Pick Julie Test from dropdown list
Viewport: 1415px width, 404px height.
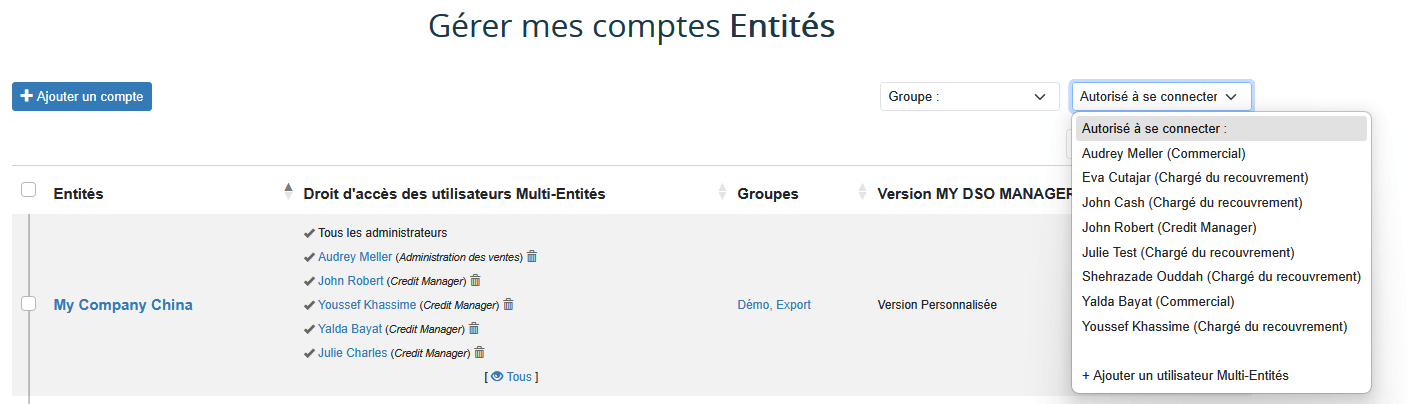coord(1221,252)
